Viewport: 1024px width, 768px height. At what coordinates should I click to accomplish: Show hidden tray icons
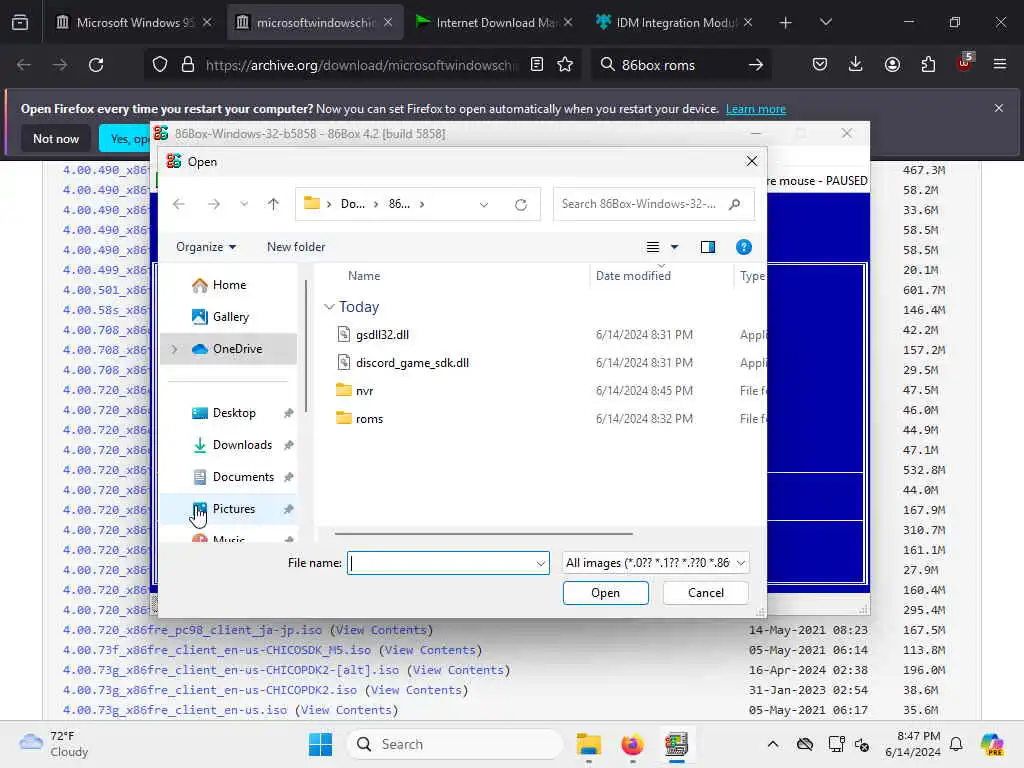(x=773, y=744)
